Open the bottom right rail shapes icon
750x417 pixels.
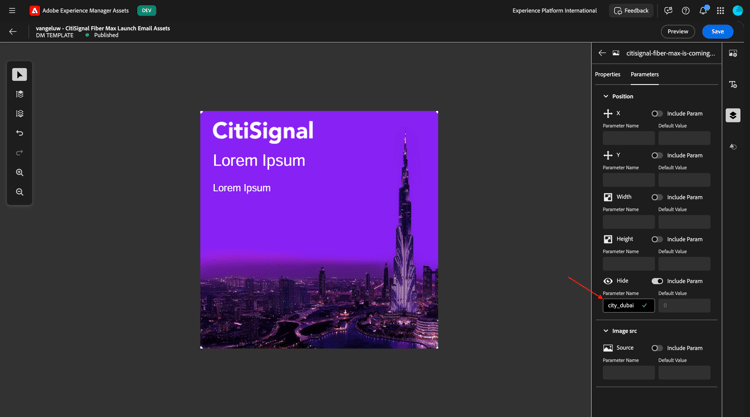[x=733, y=147]
